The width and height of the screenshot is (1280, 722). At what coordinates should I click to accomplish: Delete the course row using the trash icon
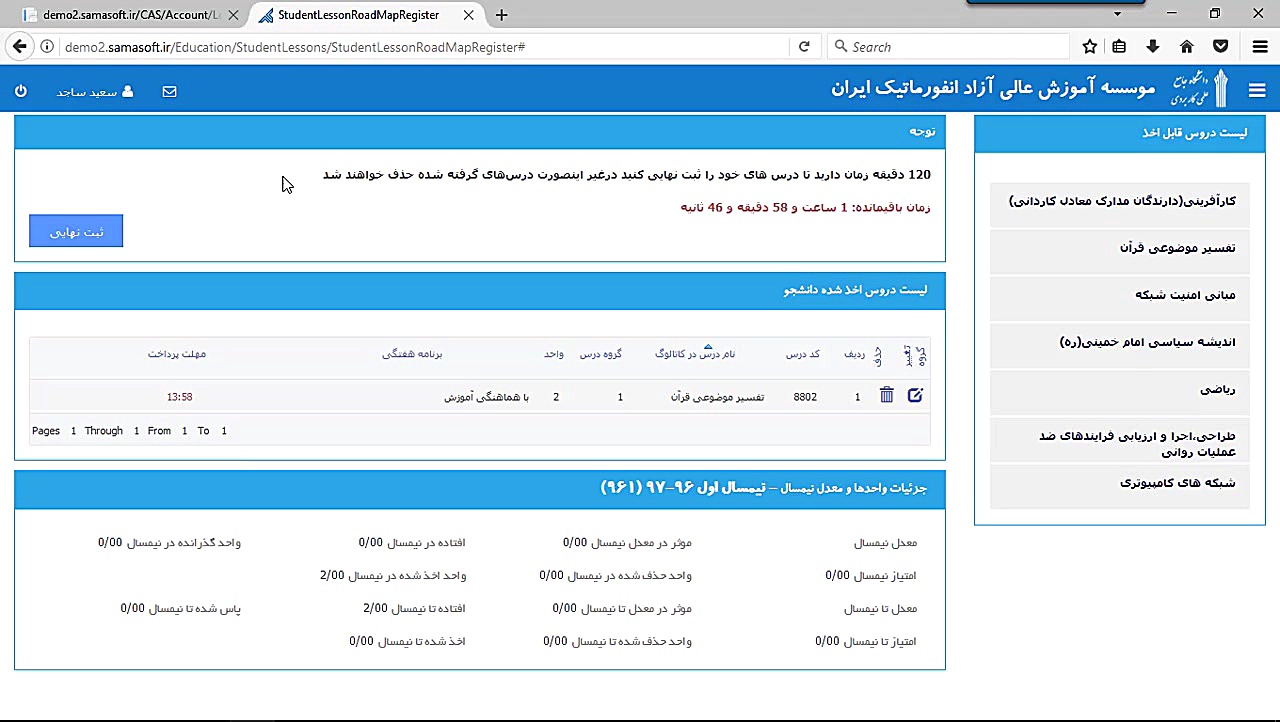click(x=886, y=395)
